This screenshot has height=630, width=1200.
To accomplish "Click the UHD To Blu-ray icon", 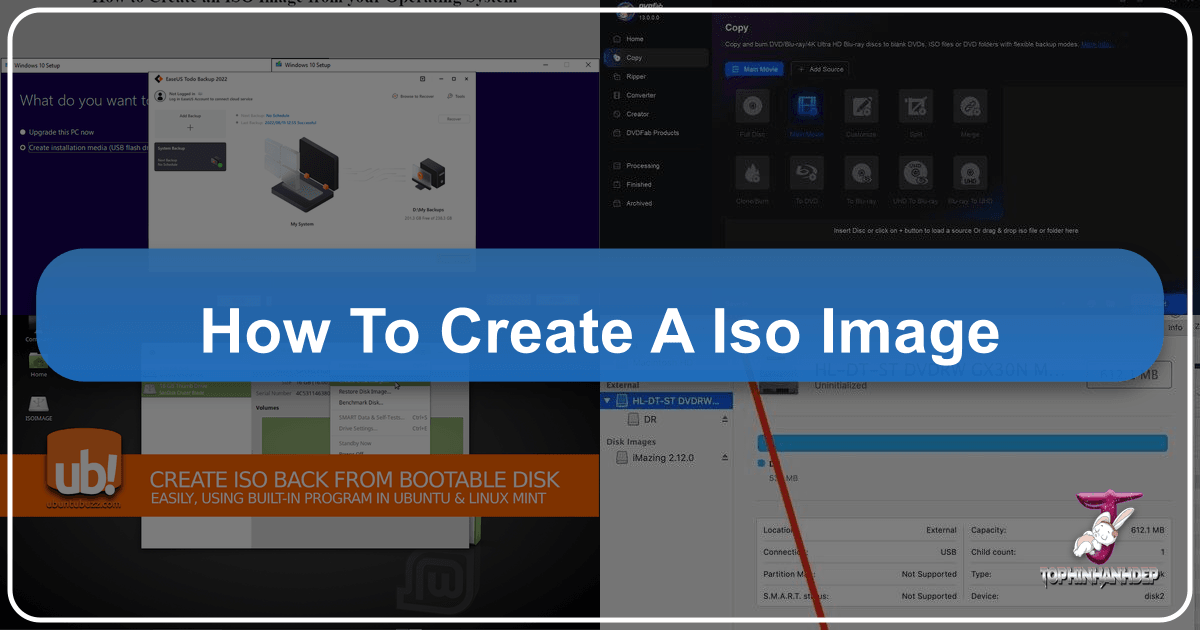I will click(914, 173).
